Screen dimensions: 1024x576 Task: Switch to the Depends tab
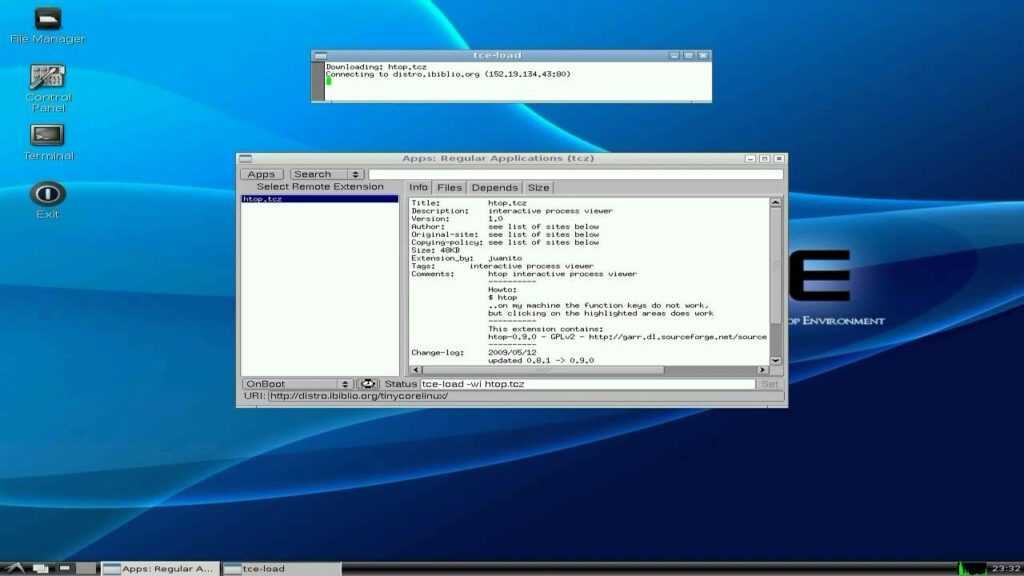coord(494,187)
